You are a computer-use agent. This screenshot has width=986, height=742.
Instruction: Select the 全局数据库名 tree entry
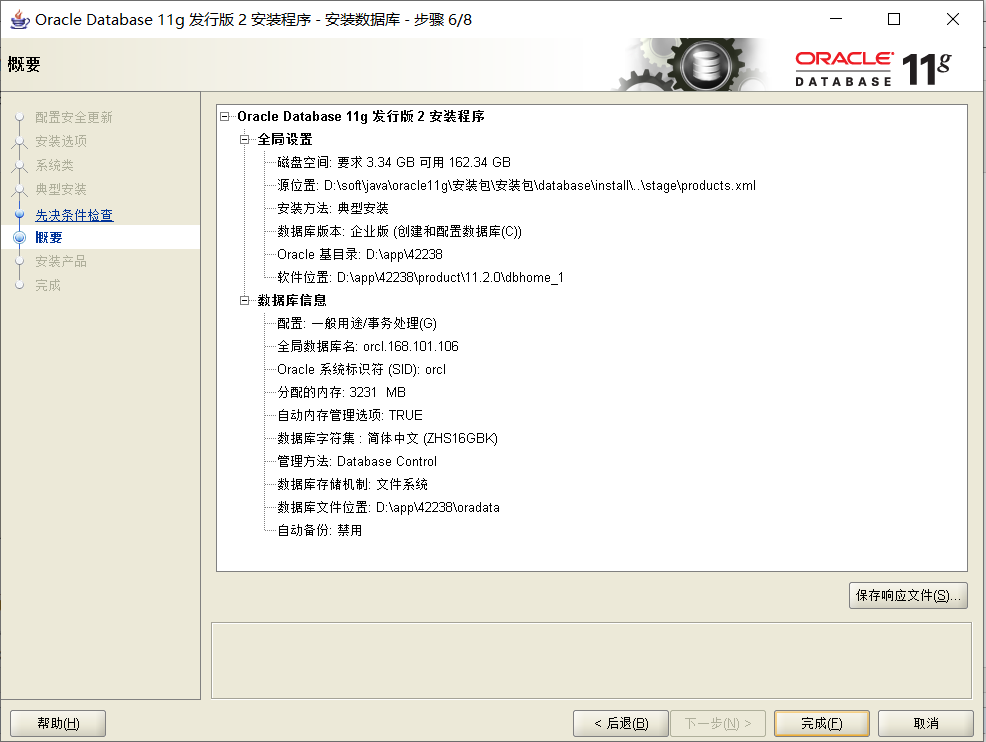(368, 347)
